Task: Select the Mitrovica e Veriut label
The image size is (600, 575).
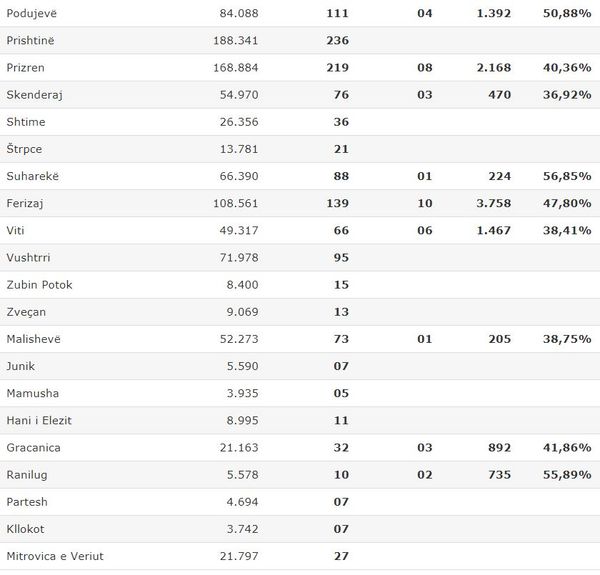Action: (x=55, y=557)
